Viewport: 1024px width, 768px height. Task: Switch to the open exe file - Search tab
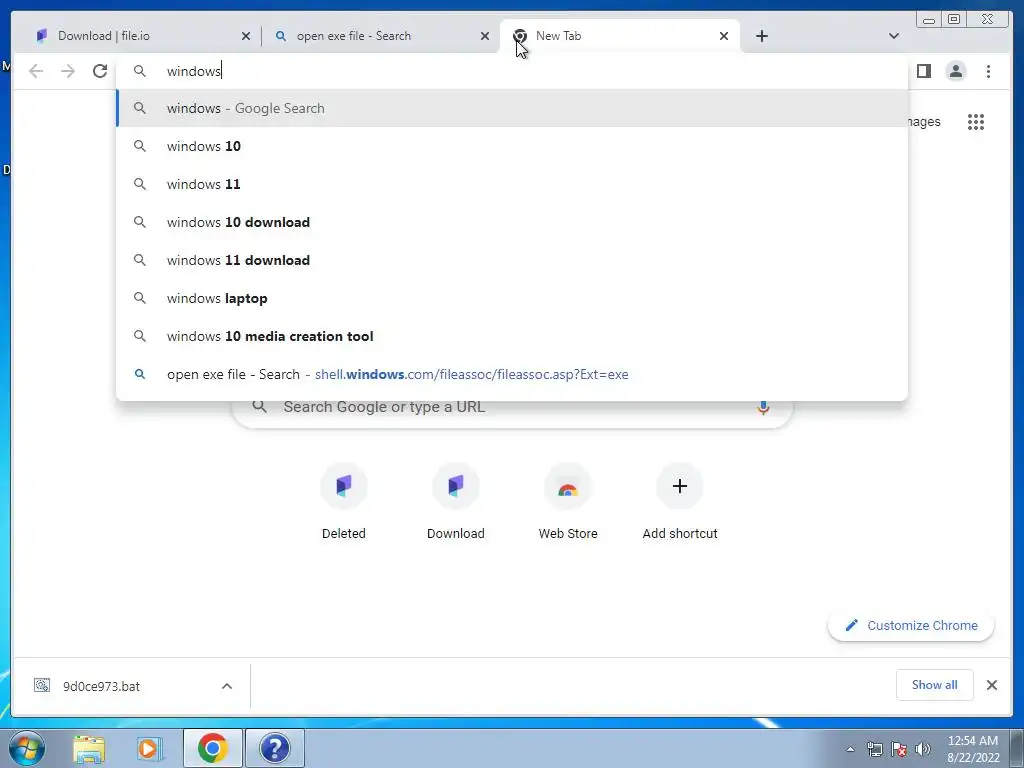380,36
